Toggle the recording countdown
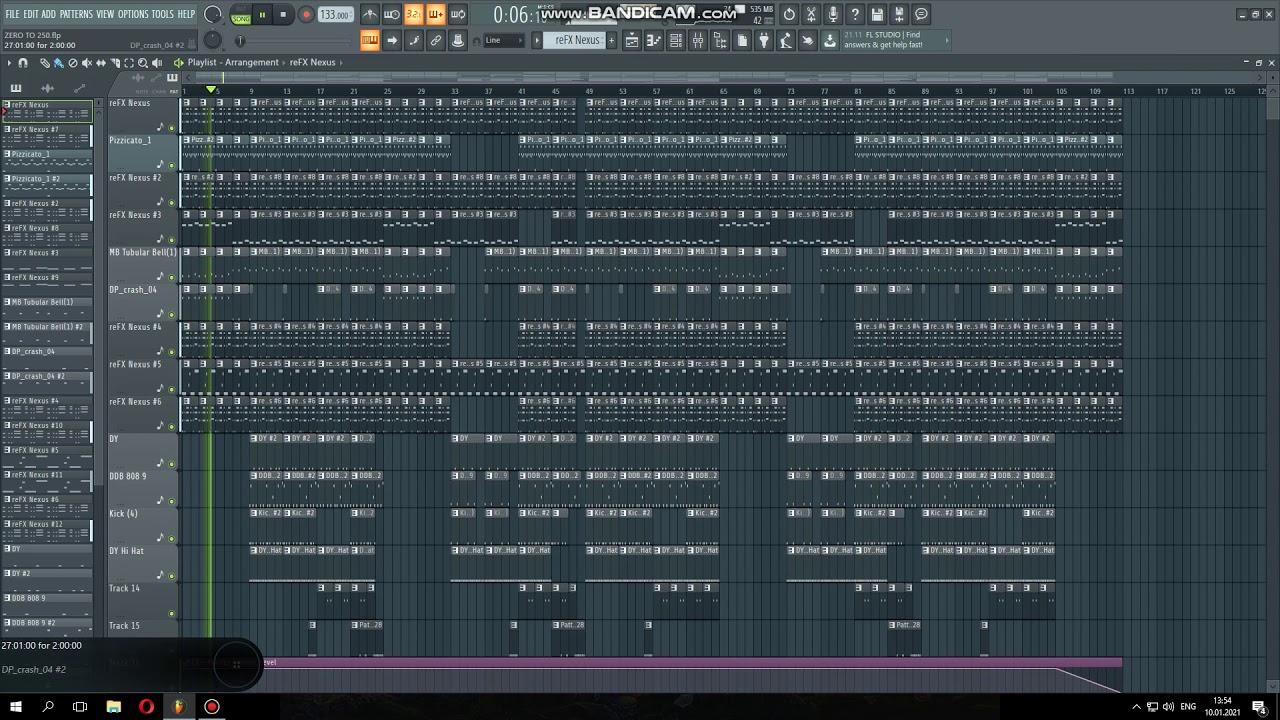This screenshot has width=1280, height=720. [x=414, y=14]
